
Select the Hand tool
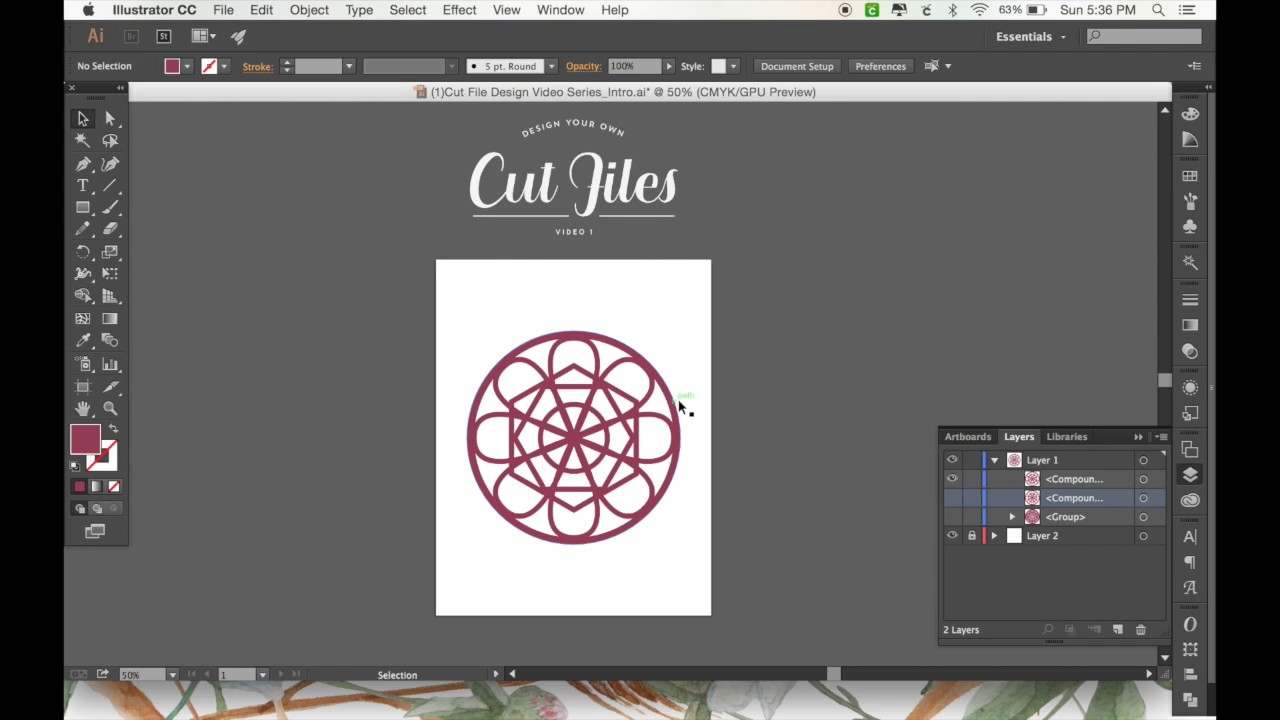[x=83, y=408]
